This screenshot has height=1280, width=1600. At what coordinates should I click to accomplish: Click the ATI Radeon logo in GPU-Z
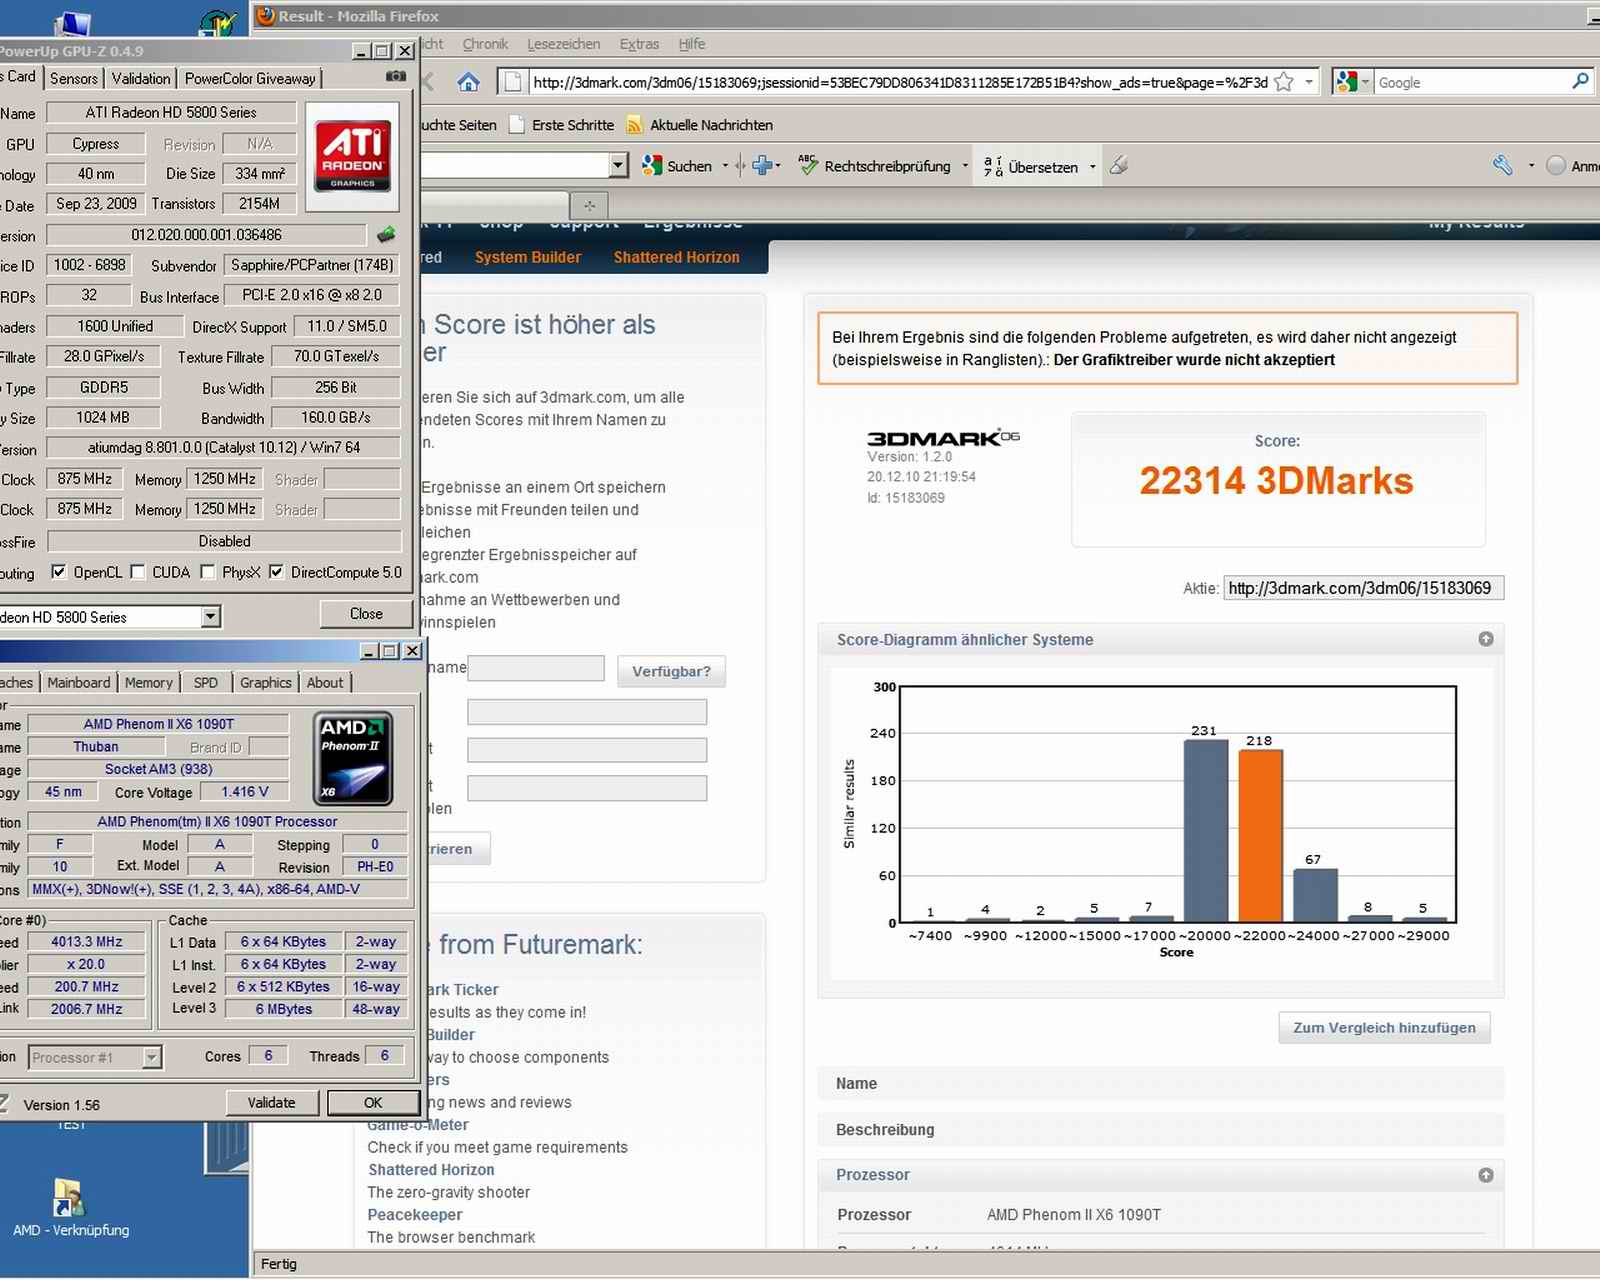coord(353,155)
